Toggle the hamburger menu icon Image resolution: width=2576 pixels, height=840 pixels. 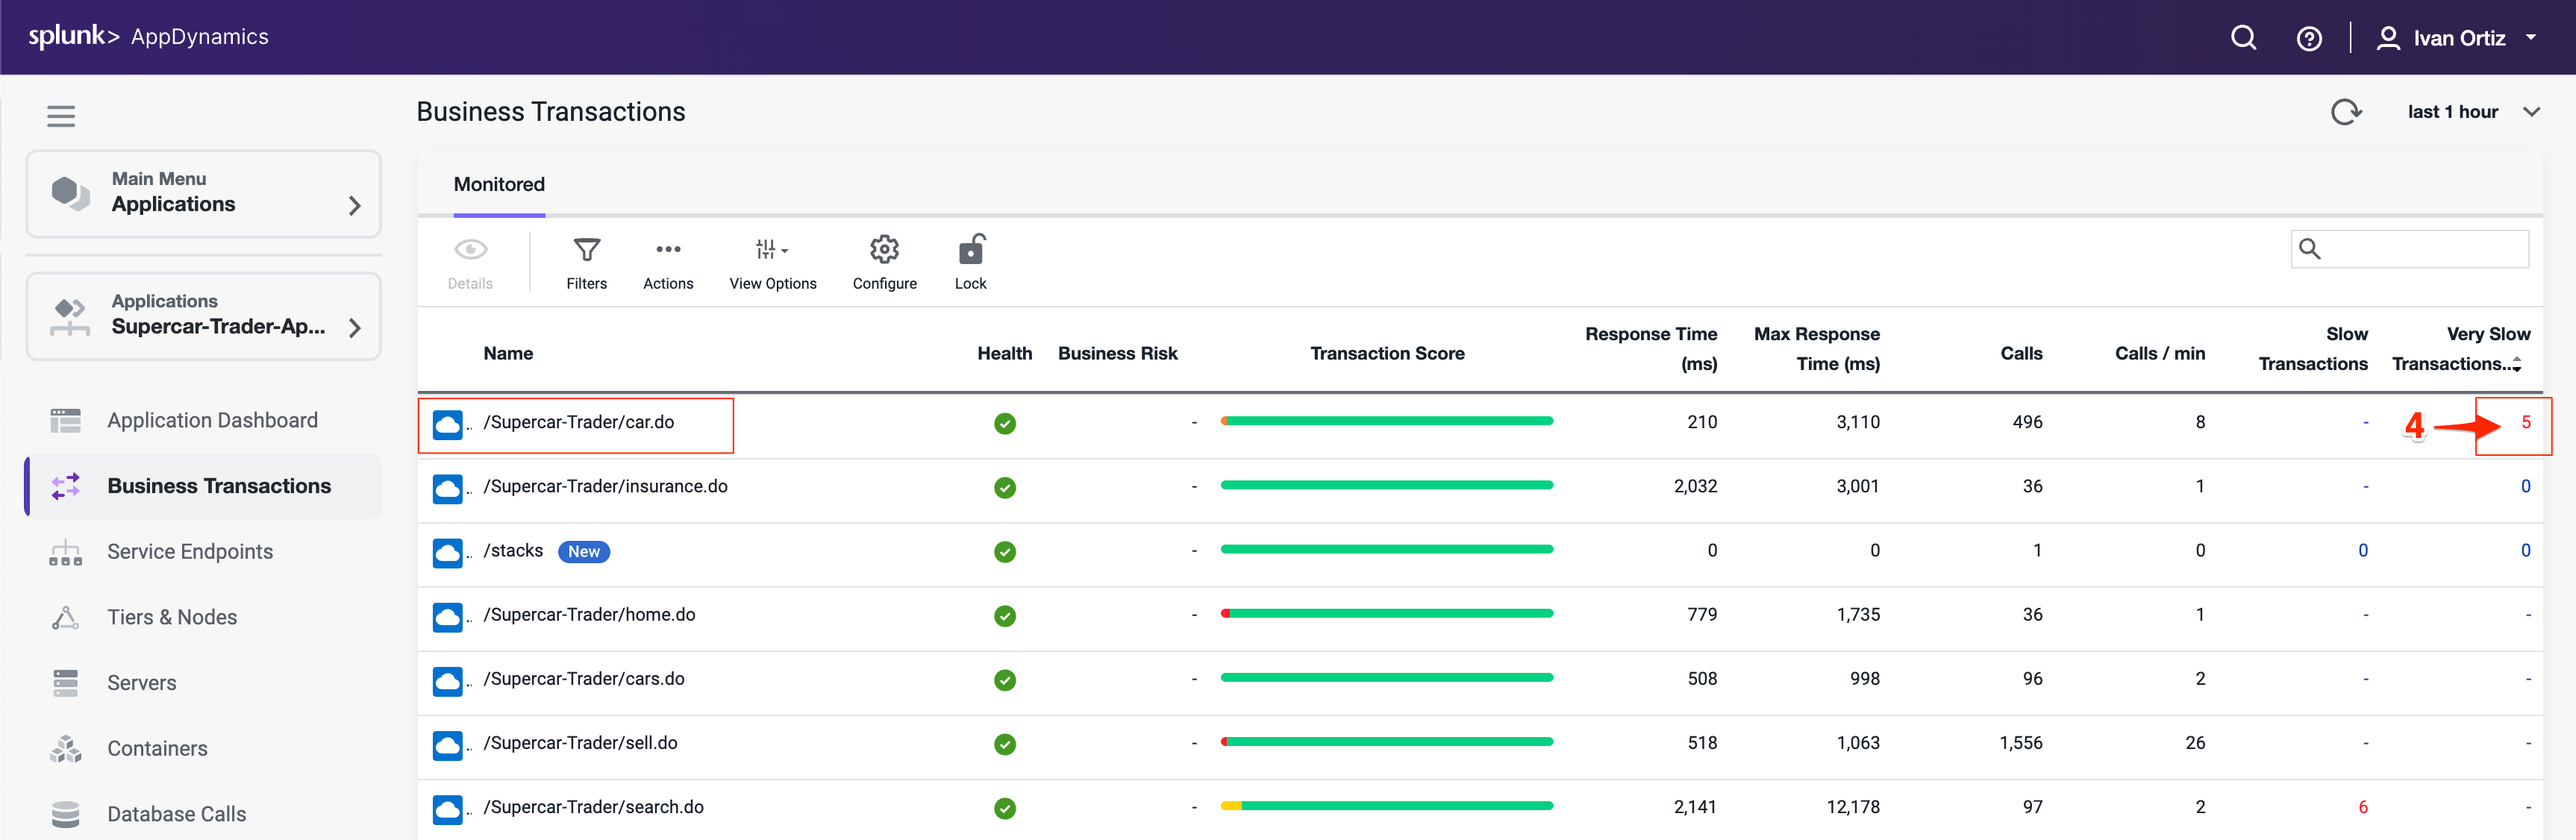(61, 116)
